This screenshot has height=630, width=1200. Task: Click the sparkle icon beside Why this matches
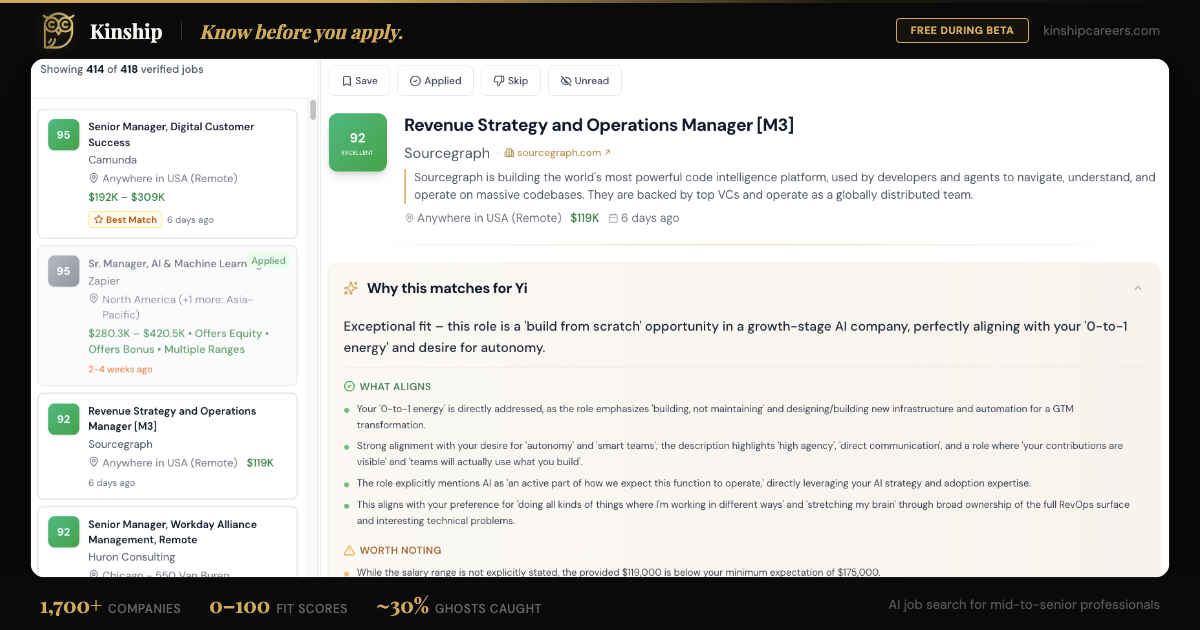tap(351, 288)
